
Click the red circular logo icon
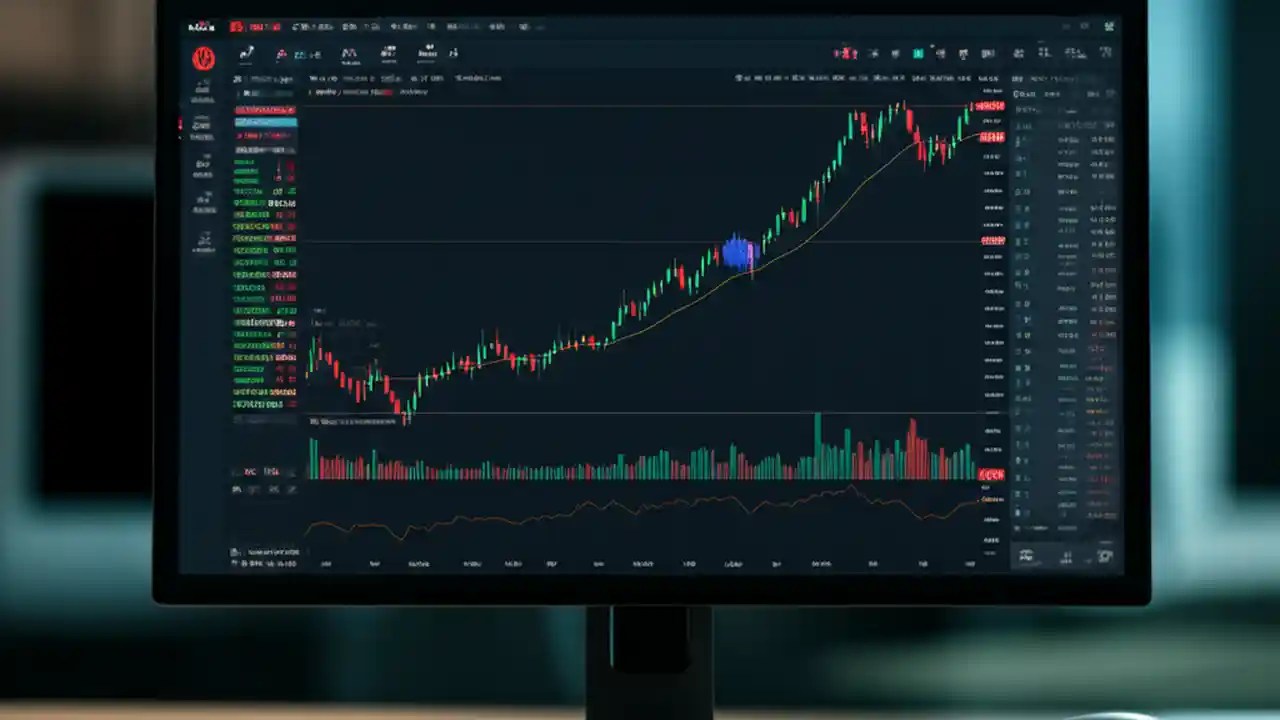203,58
